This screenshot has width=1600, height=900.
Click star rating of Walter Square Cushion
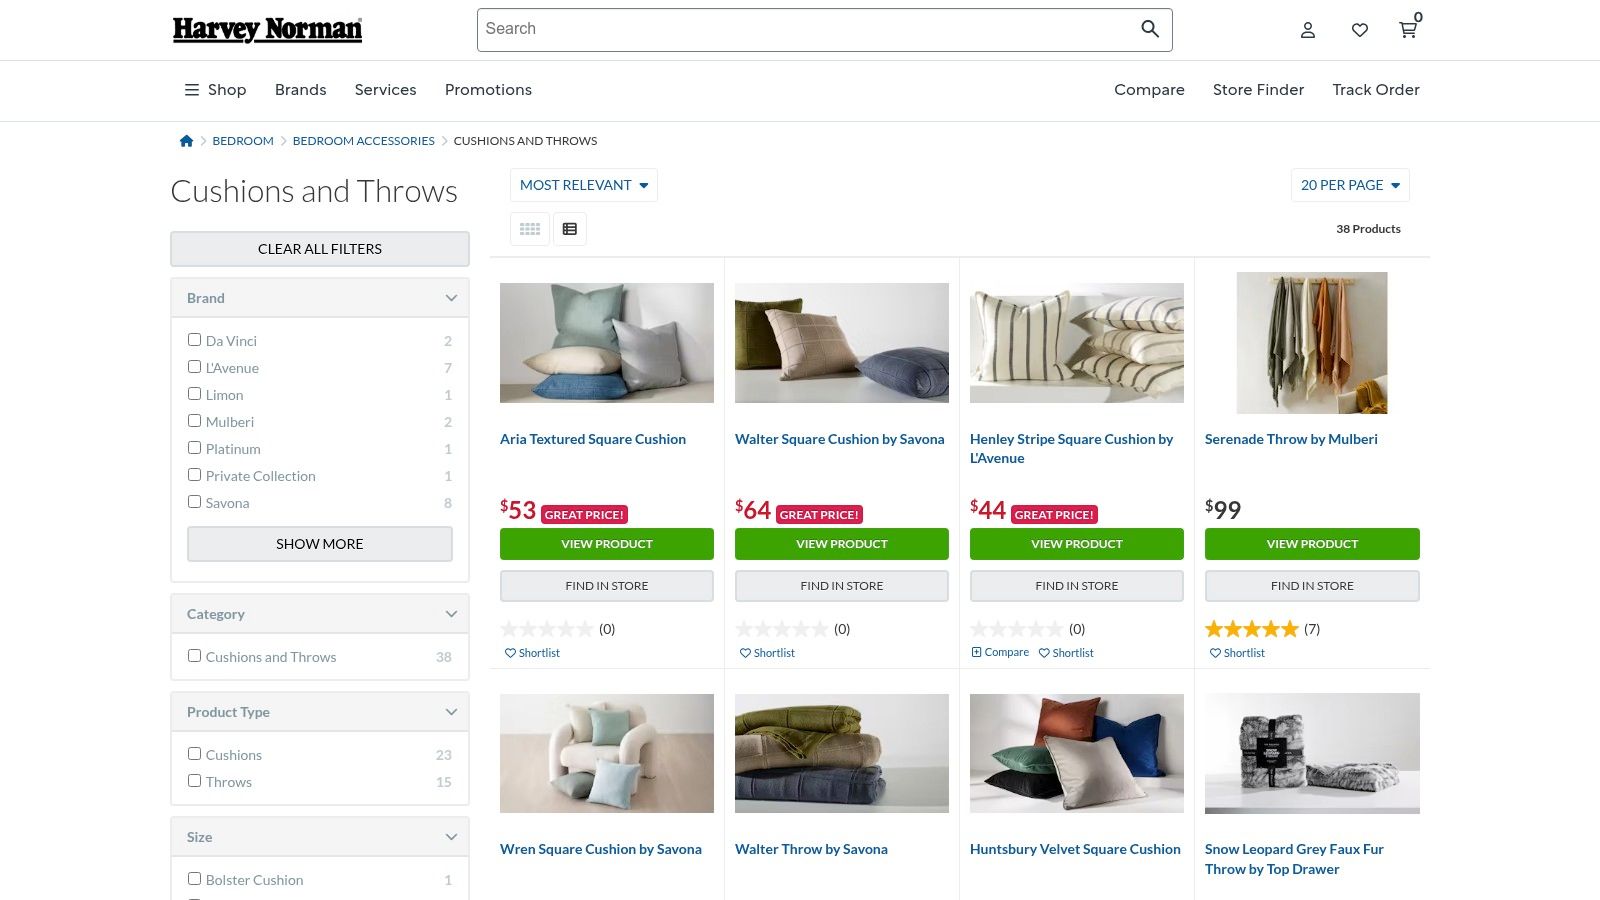point(781,629)
